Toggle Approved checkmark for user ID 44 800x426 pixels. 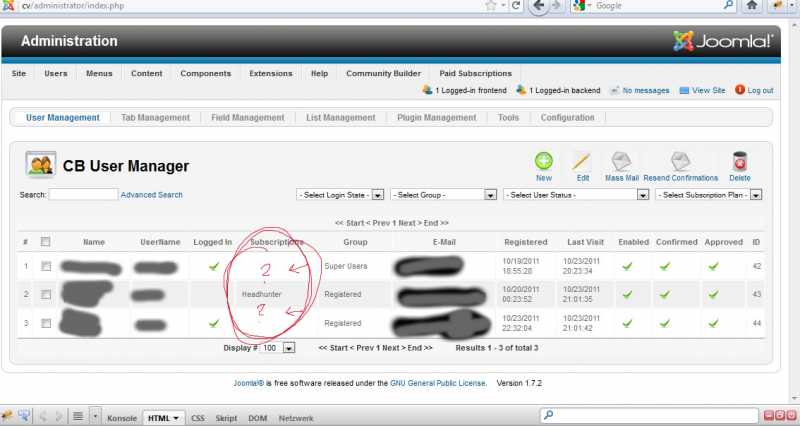point(713,323)
